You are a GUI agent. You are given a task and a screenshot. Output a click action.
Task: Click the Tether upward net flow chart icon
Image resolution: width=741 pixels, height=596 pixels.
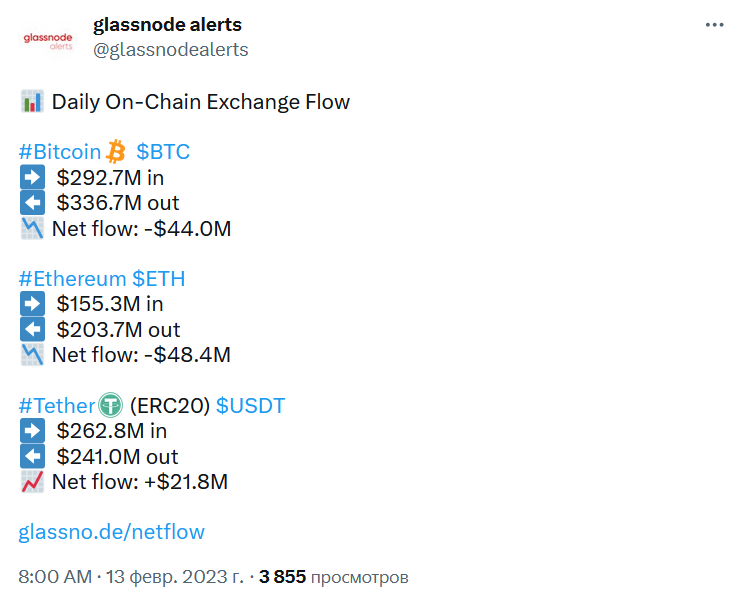click(31, 482)
